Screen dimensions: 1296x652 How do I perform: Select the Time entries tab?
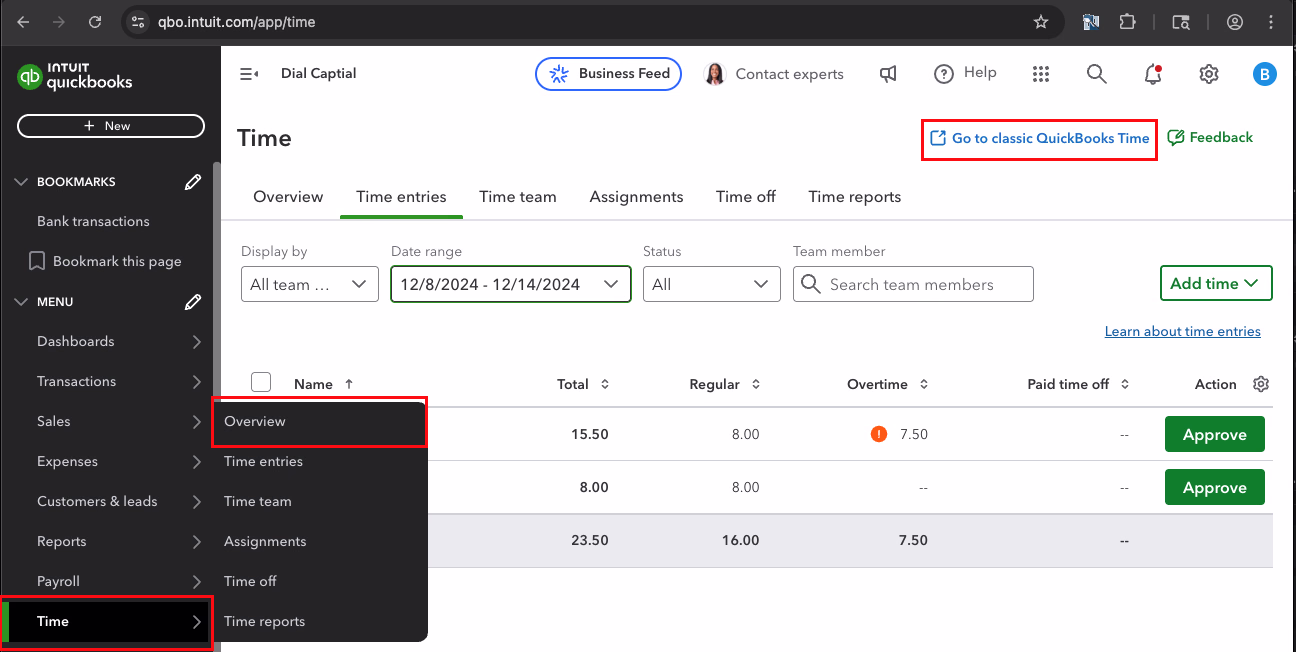pyautogui.click(x=401, y=197)
